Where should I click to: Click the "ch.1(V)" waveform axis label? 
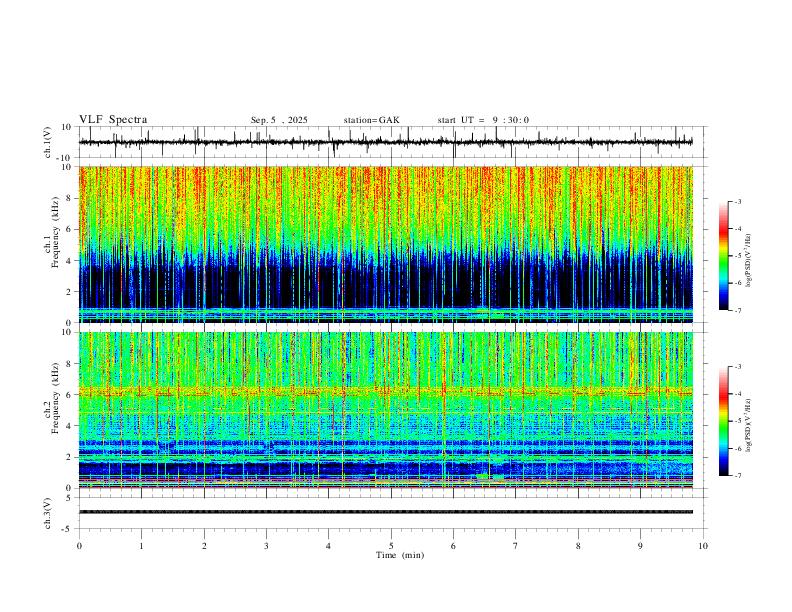click(48, 142)
